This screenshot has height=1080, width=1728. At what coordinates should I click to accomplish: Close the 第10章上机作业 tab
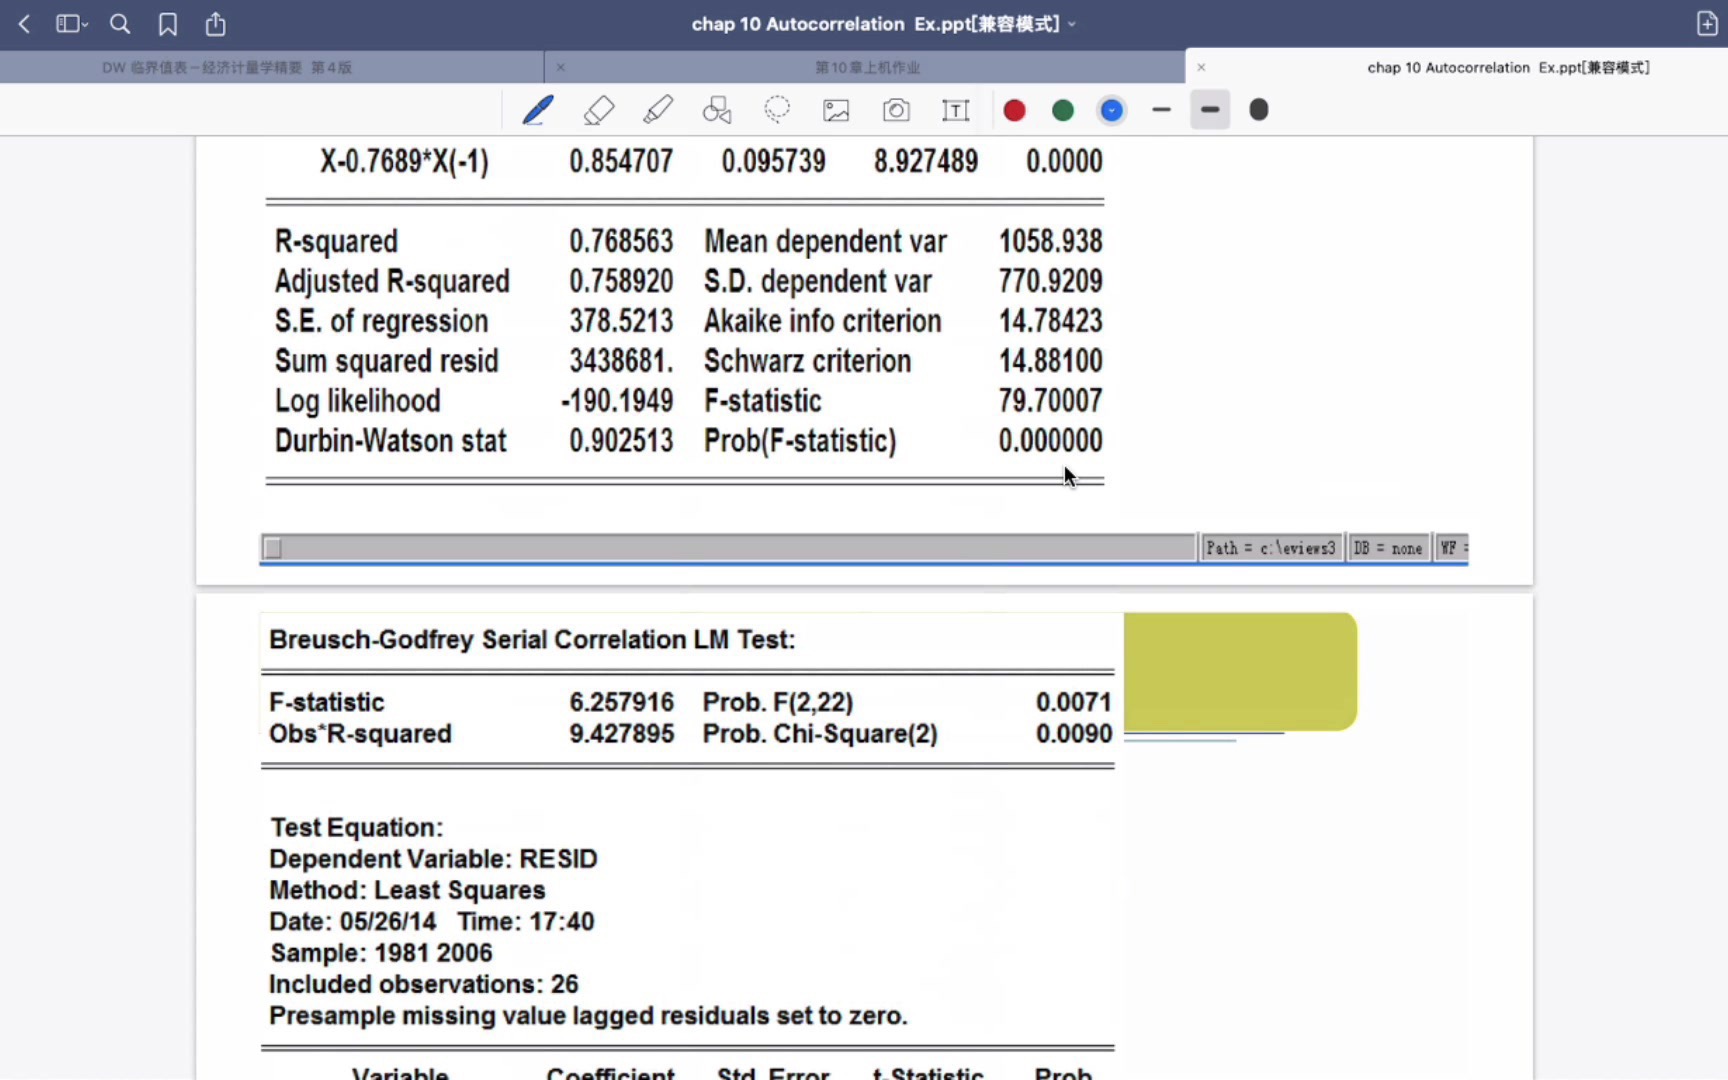click(x=561, y=67)
